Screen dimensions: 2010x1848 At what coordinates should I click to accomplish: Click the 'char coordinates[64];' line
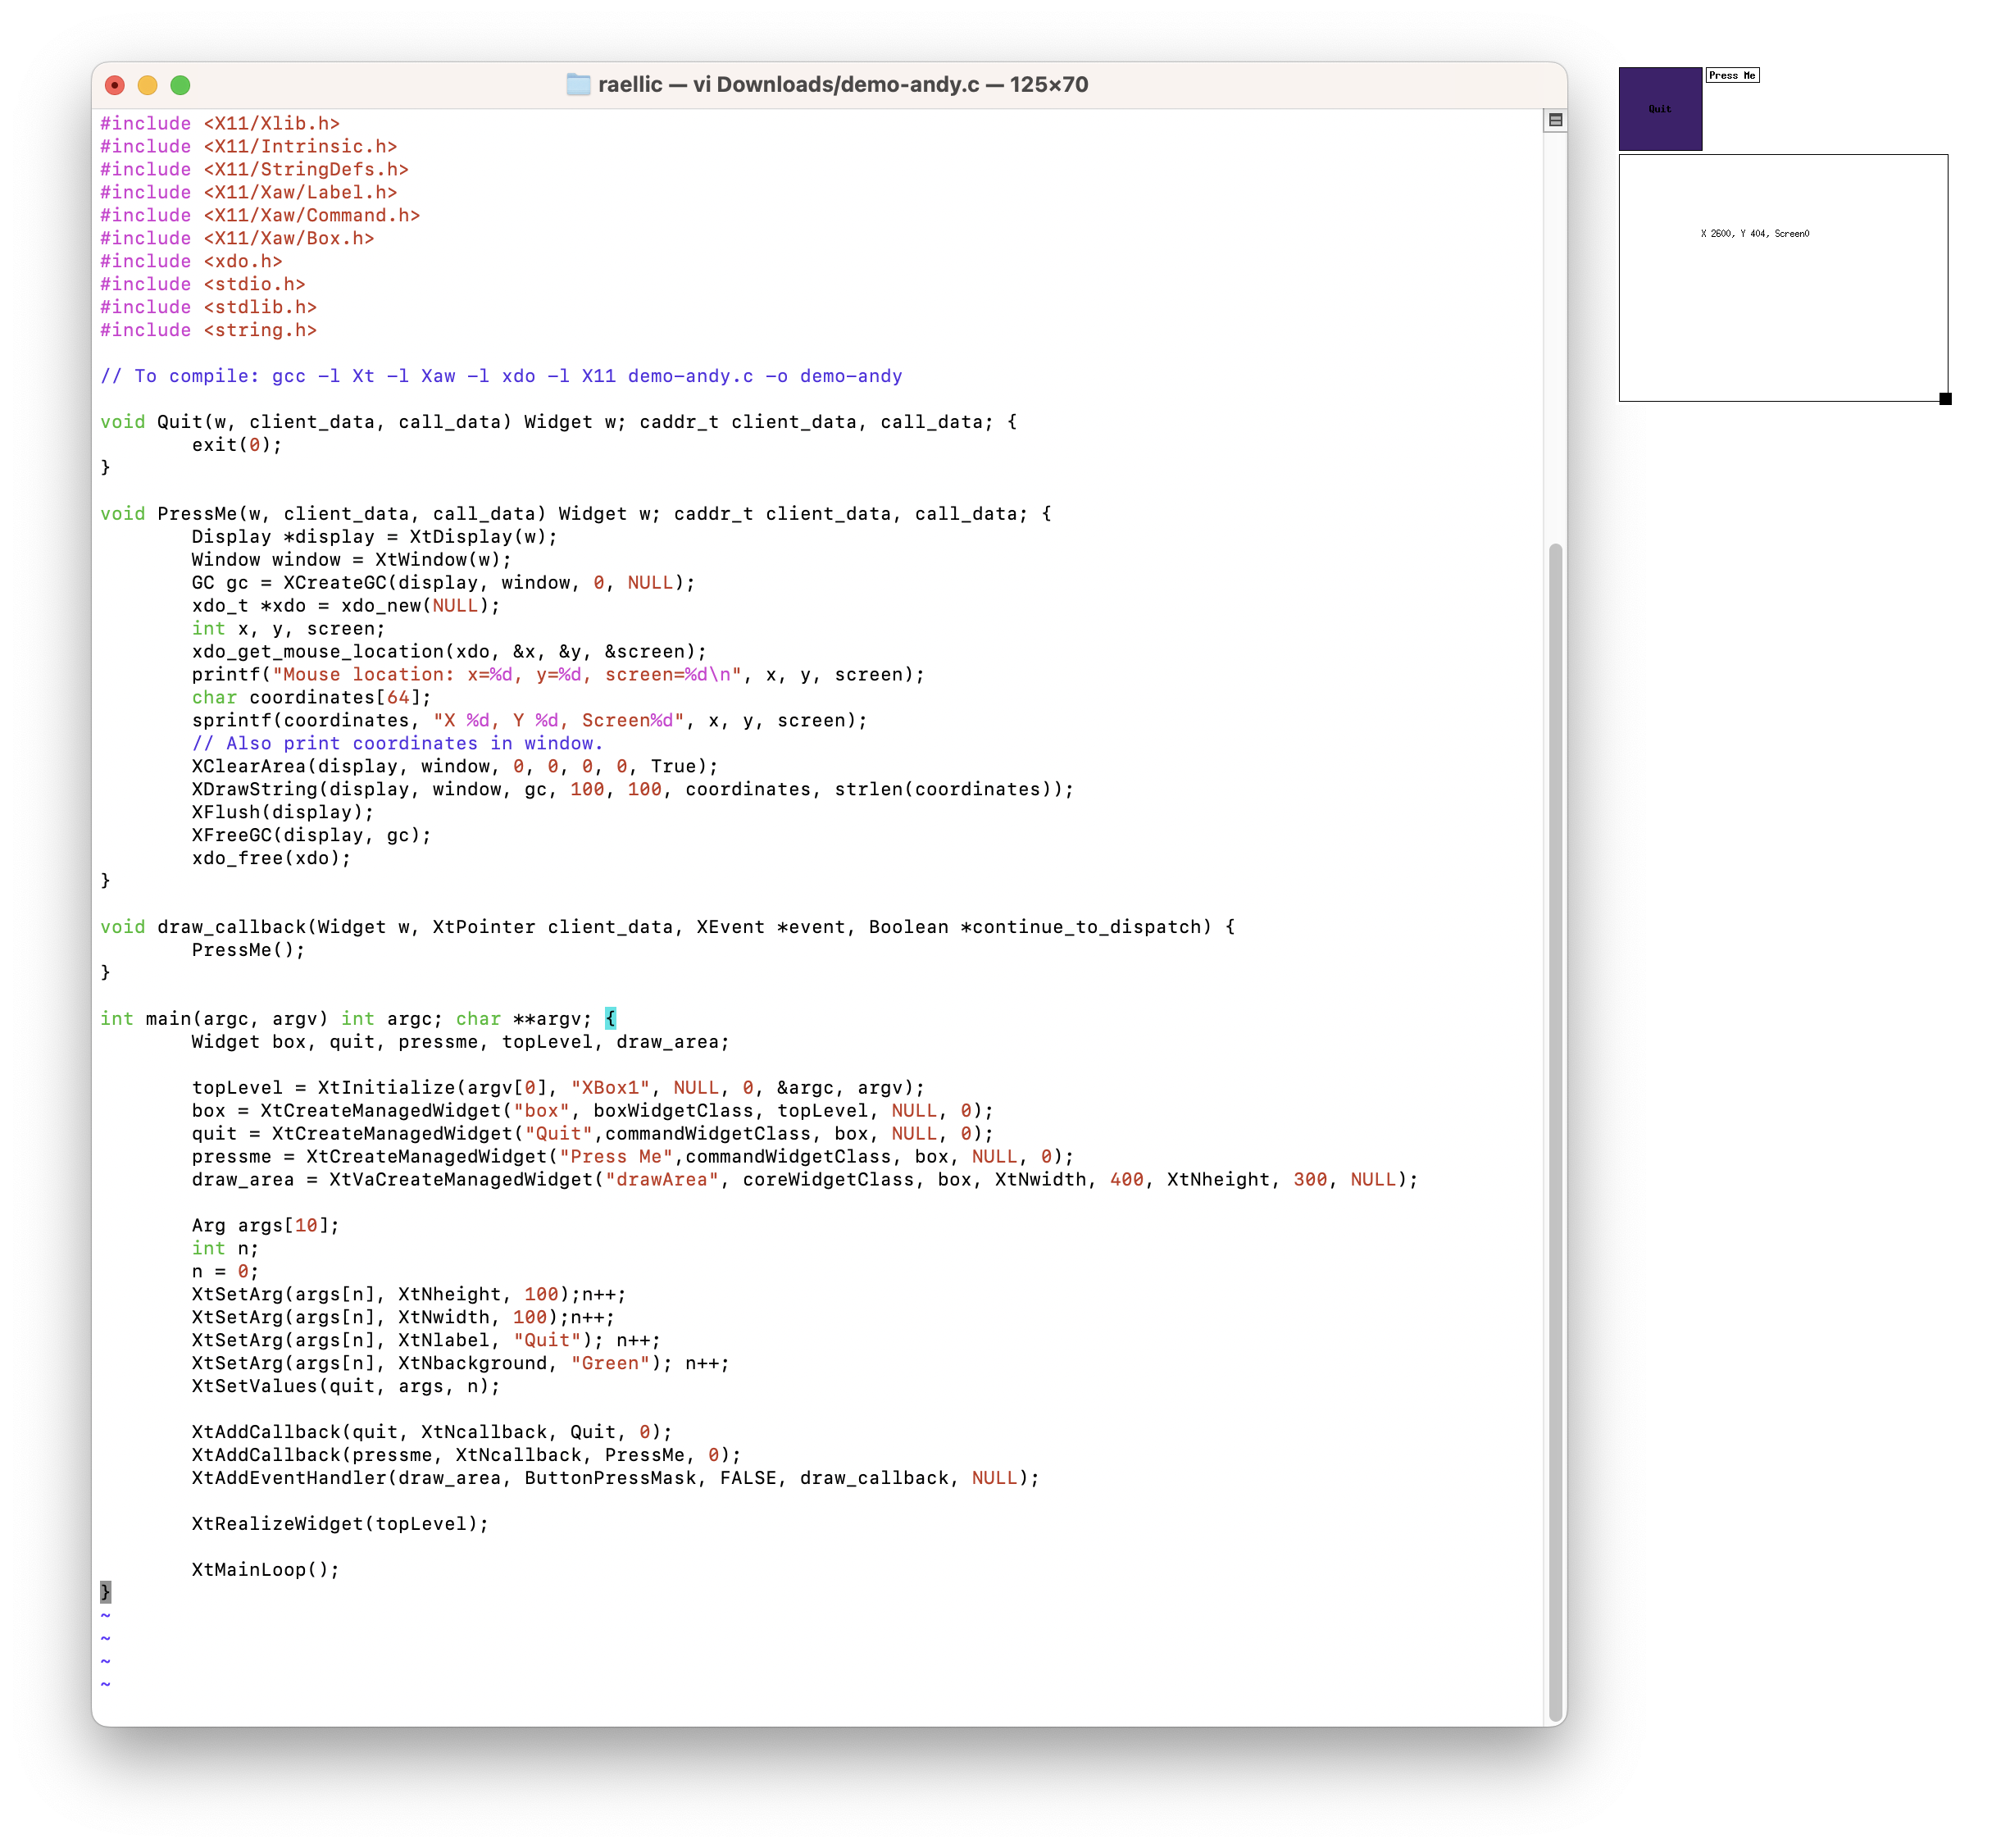(x=312, y=698)
